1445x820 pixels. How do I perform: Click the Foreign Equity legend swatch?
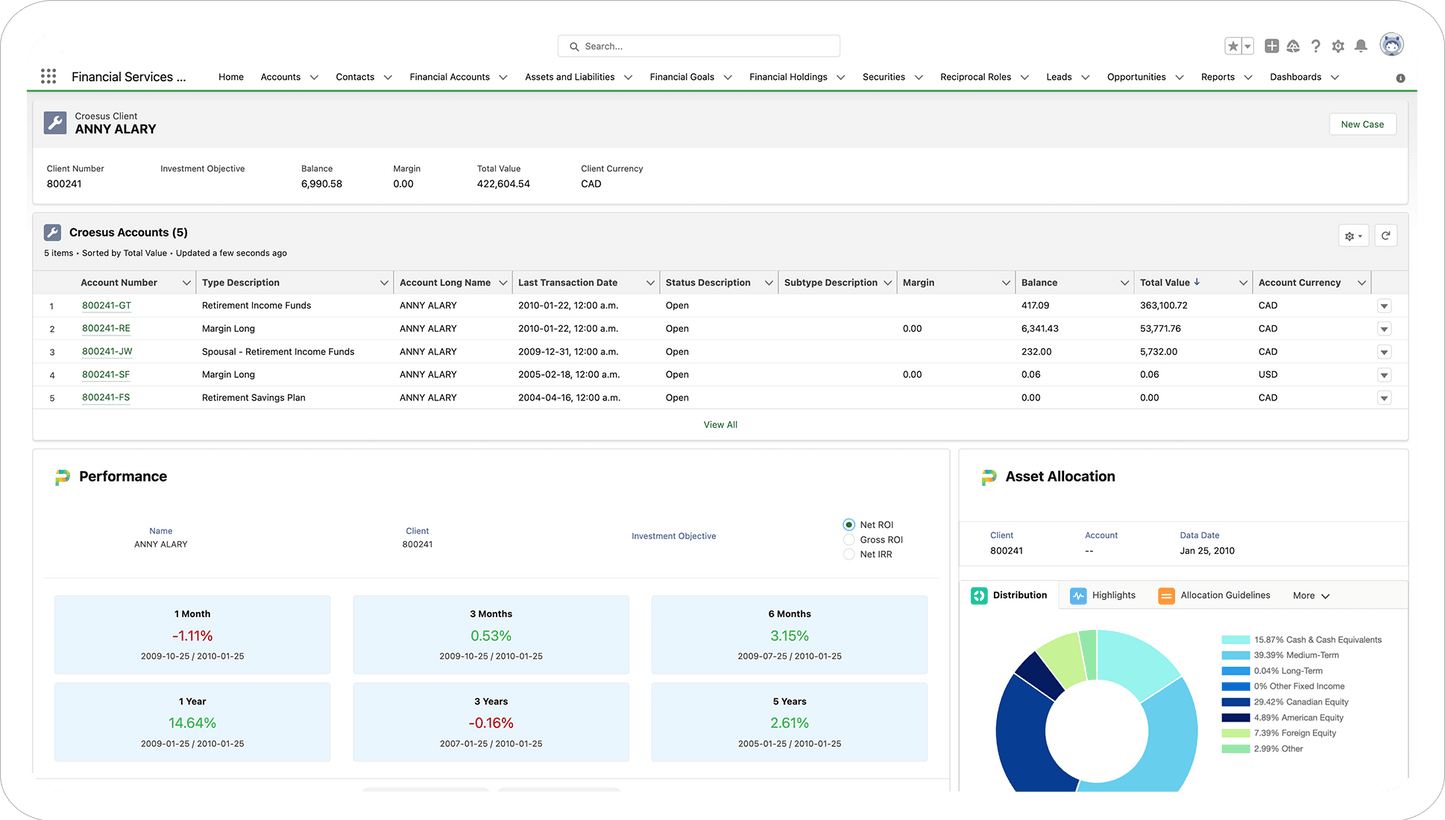1235,733
